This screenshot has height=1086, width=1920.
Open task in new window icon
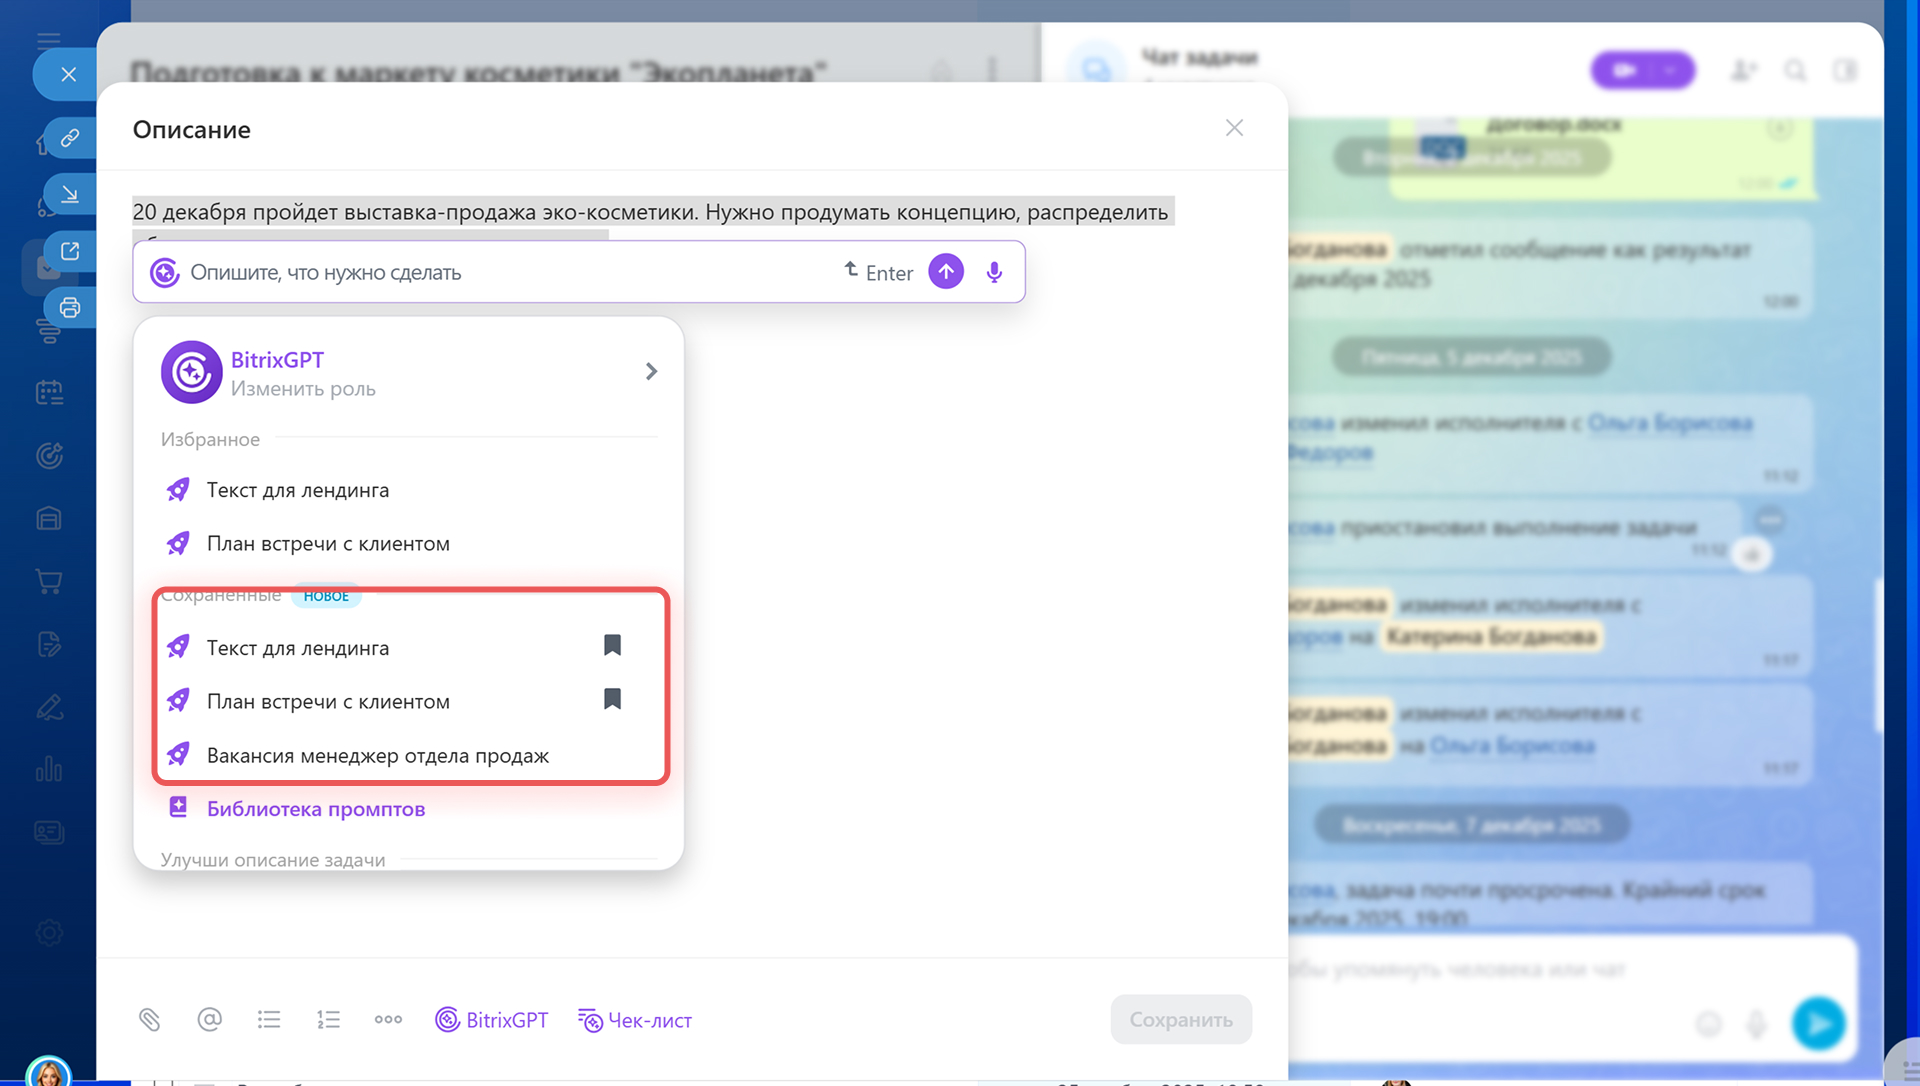coord(69,251)
